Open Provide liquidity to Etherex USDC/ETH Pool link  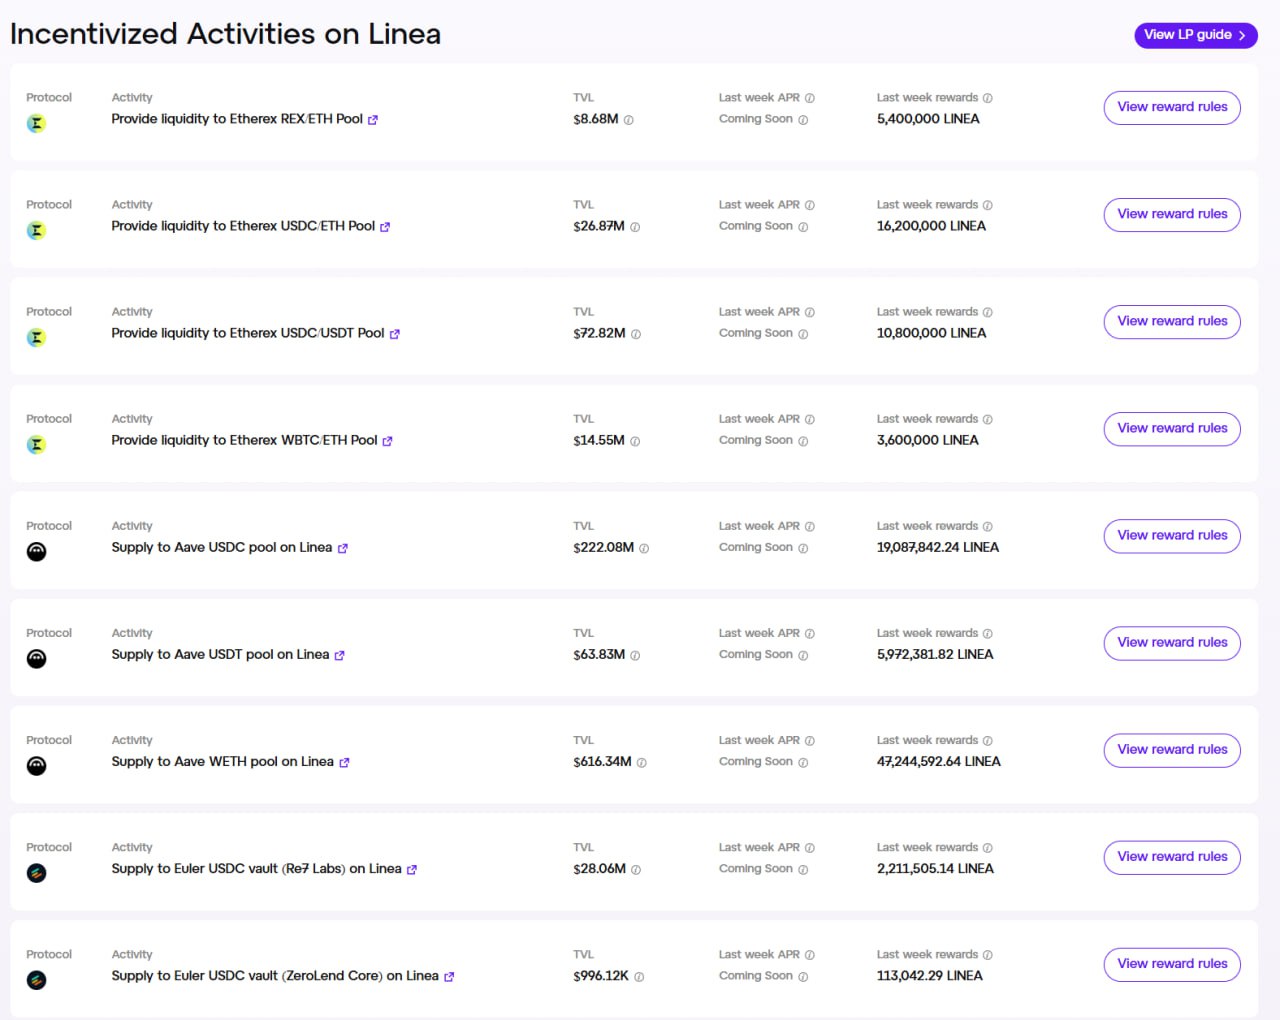[x=243, y=226]
